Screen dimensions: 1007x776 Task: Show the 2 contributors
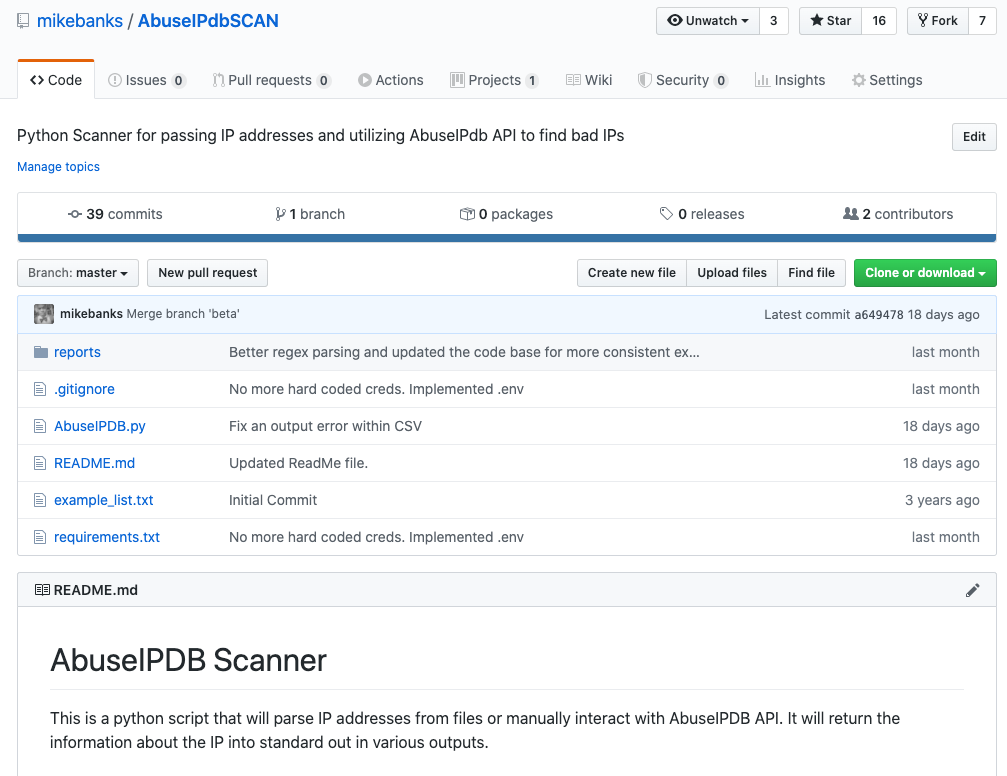[899, 213]
